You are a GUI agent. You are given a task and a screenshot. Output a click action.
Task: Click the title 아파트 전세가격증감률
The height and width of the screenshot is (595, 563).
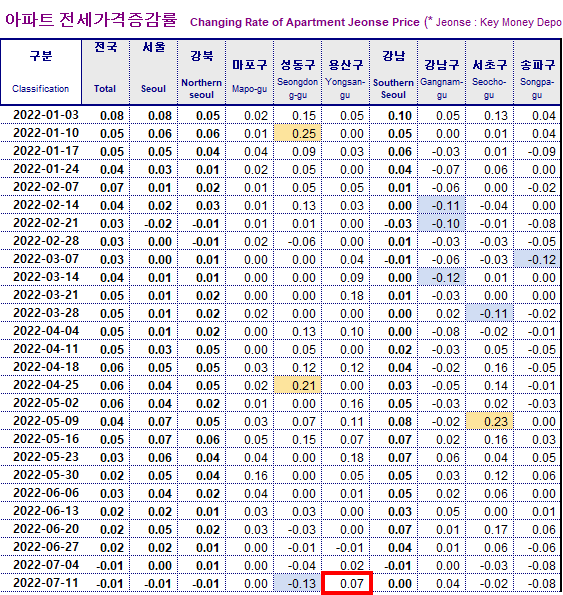click(91, 20)
